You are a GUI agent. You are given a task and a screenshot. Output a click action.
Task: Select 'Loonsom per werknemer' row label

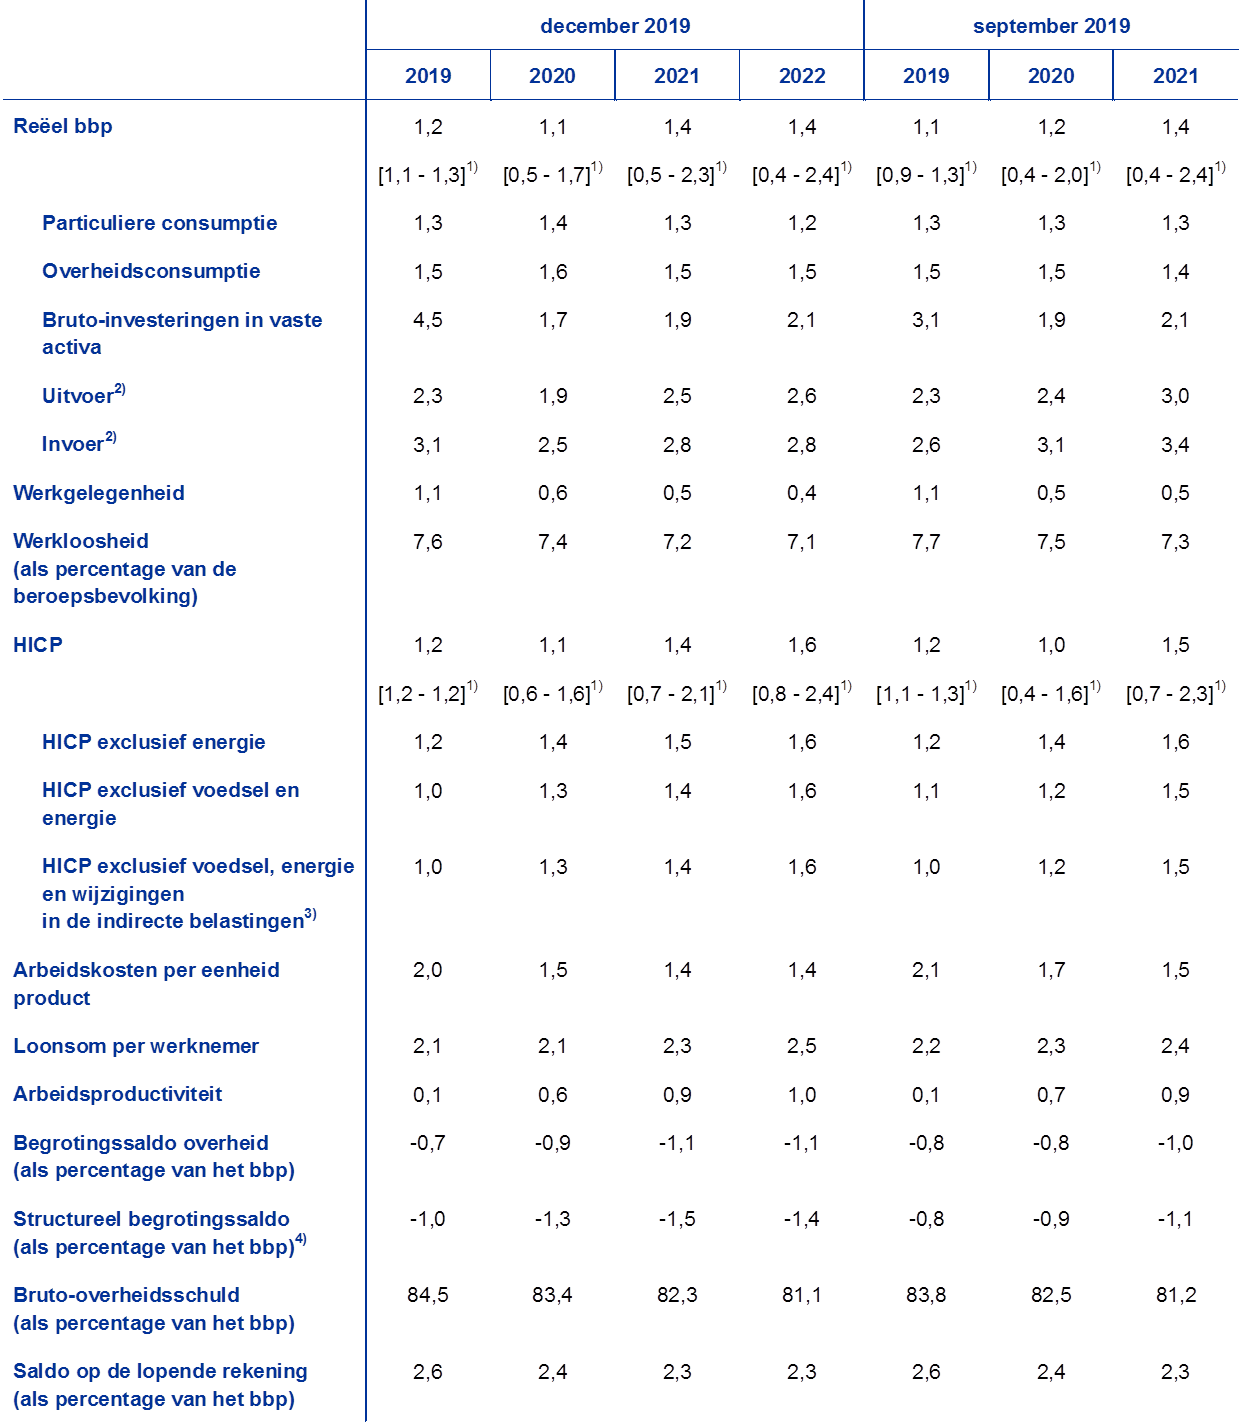click(x=136, y=1046)
